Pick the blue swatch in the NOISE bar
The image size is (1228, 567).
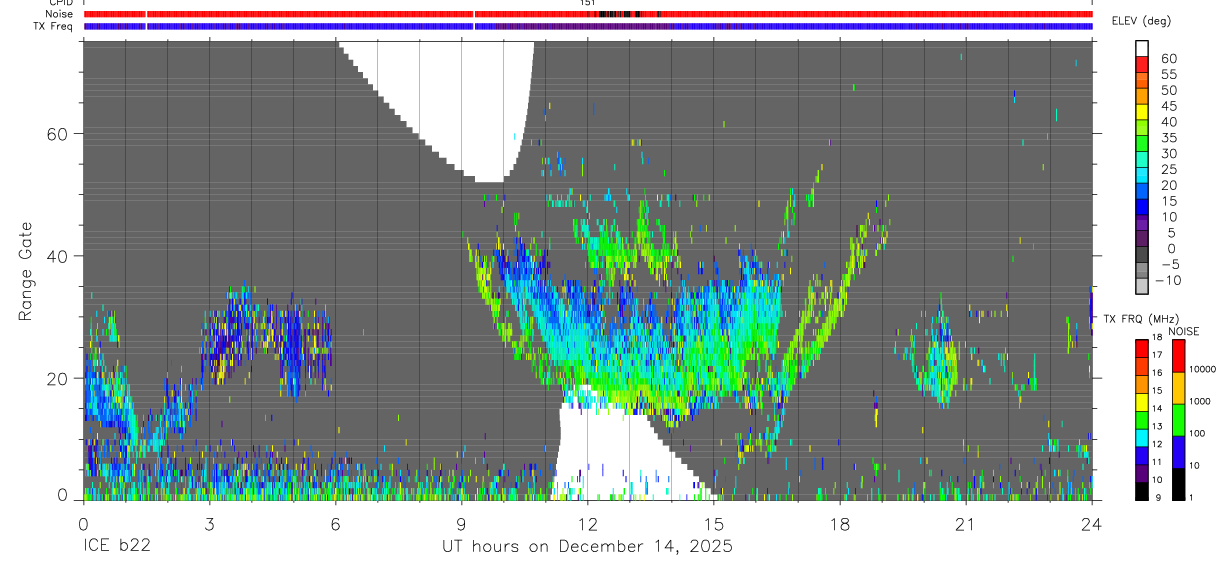[1178, 452]
